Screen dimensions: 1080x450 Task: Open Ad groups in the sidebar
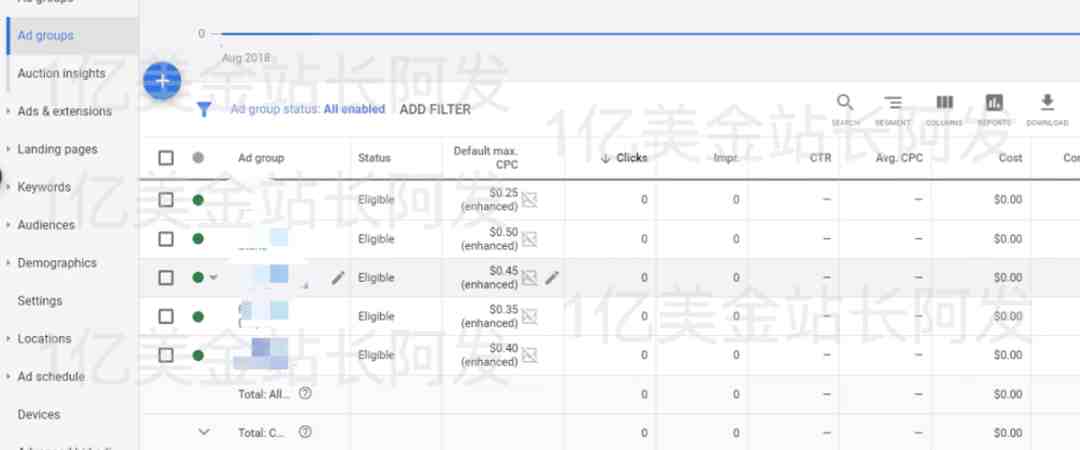(45, 35)
